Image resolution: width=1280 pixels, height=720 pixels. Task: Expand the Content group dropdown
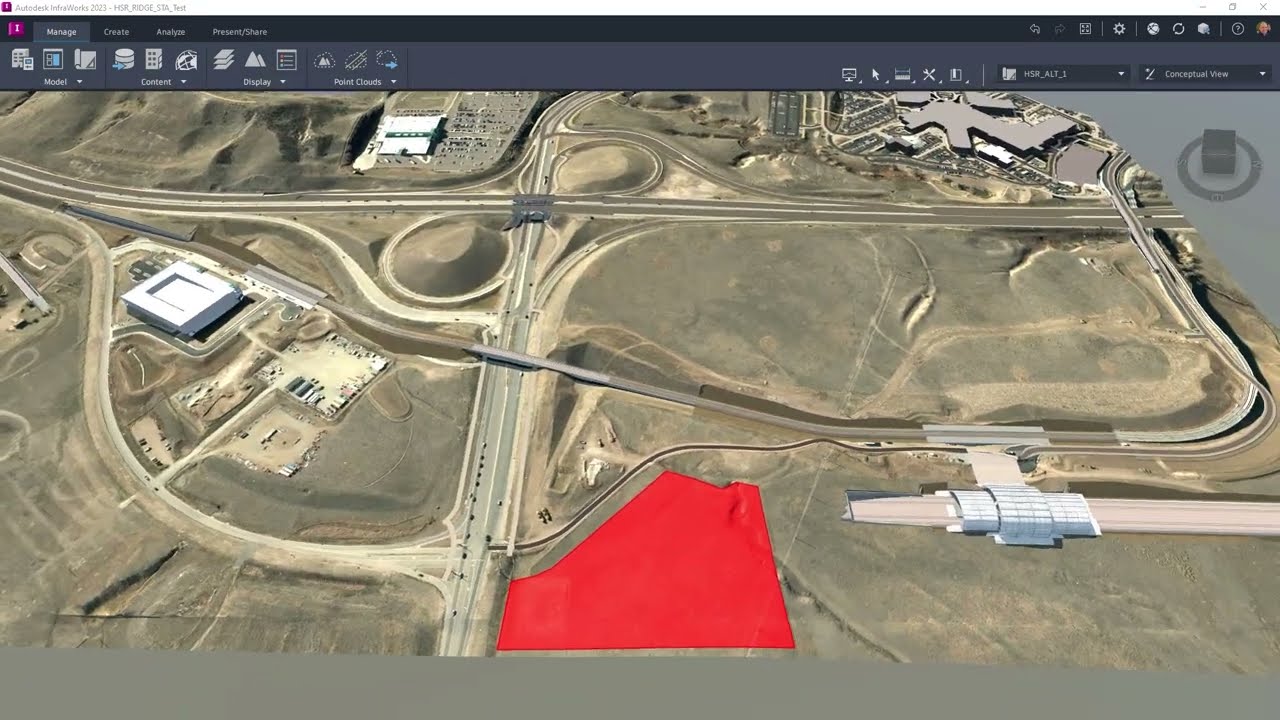click(183, 82)
